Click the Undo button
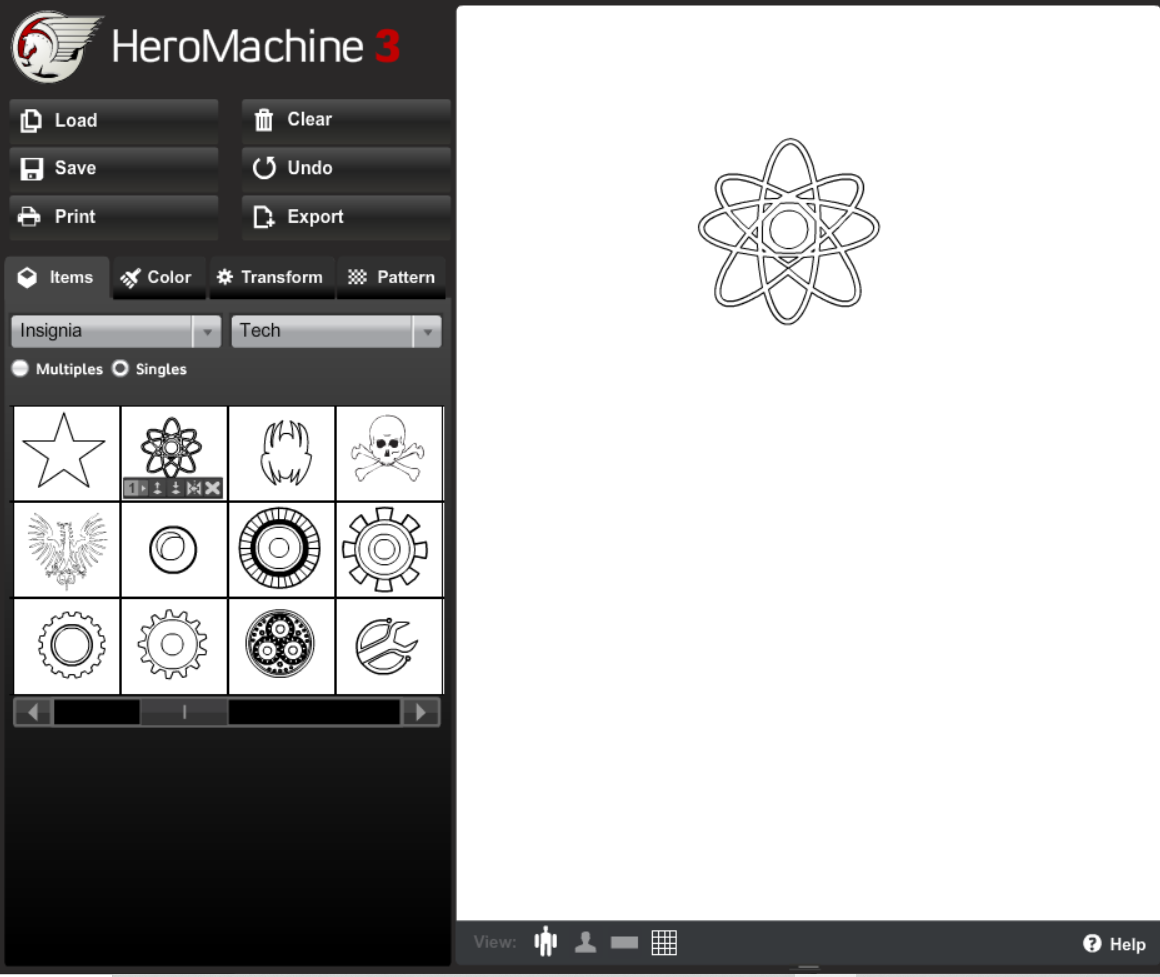 pos(345,168)
